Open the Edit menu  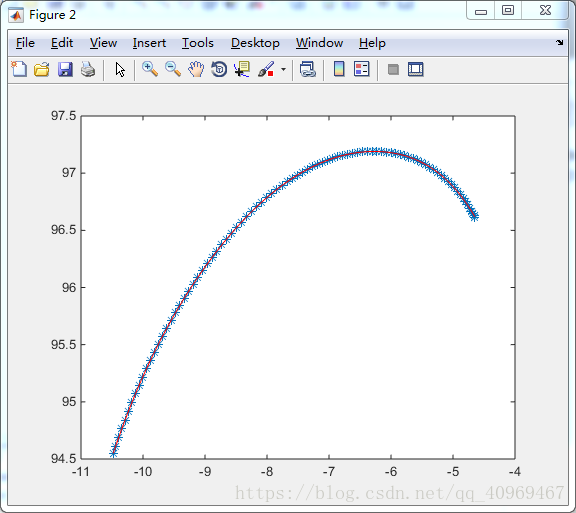coord(62,43)
